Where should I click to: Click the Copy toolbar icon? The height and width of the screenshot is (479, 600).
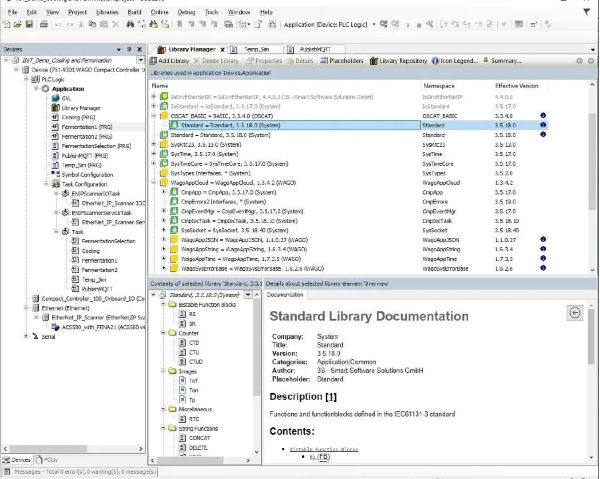tap(92, 24)
